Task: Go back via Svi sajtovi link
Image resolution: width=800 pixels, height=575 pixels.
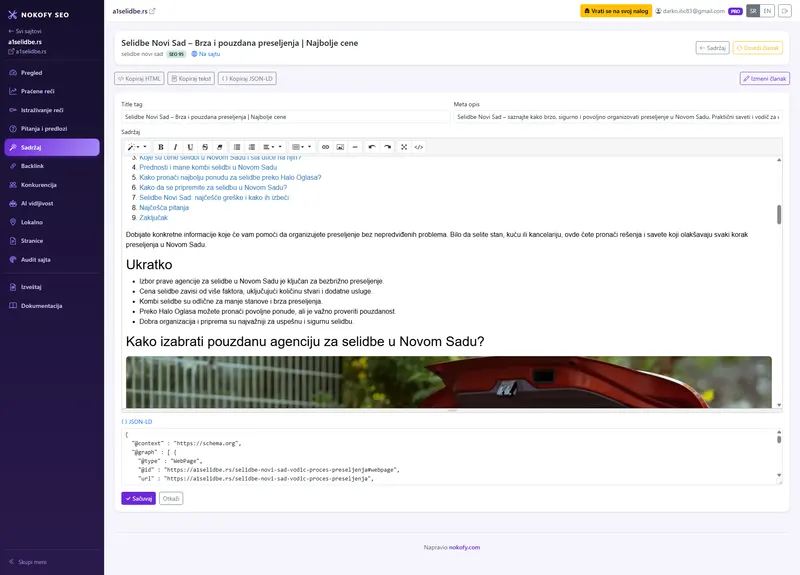Action: (x=25, y=31)
